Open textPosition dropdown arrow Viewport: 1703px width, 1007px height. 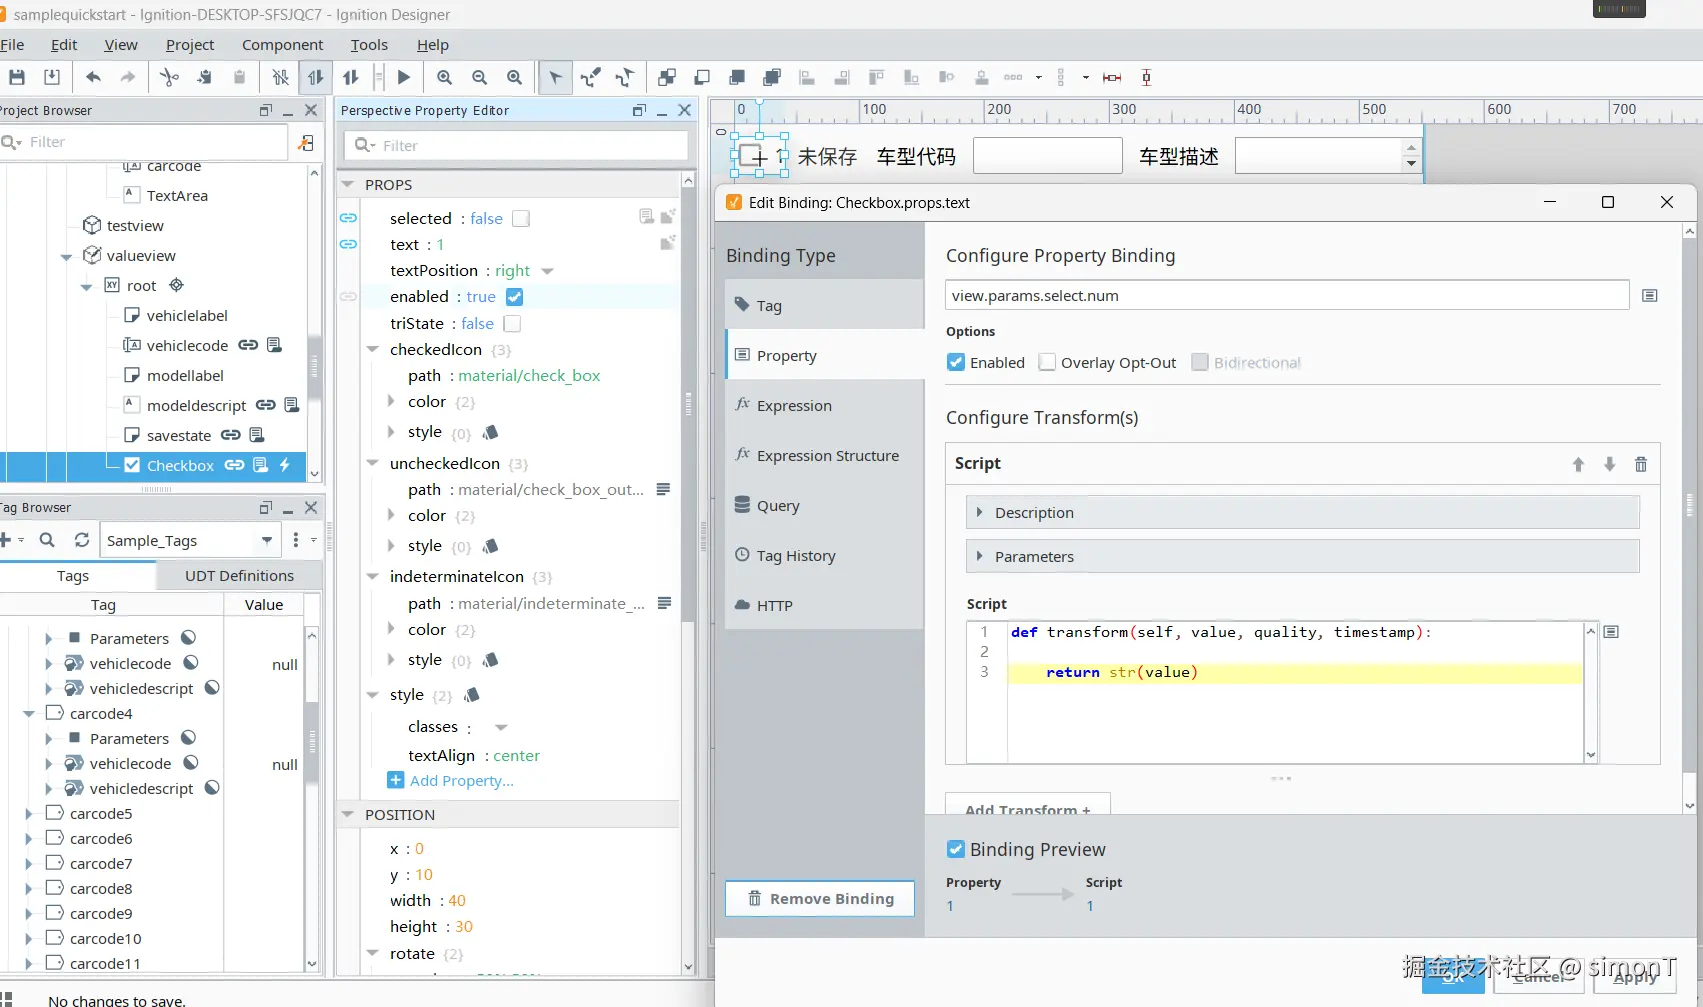pos(547,271)
